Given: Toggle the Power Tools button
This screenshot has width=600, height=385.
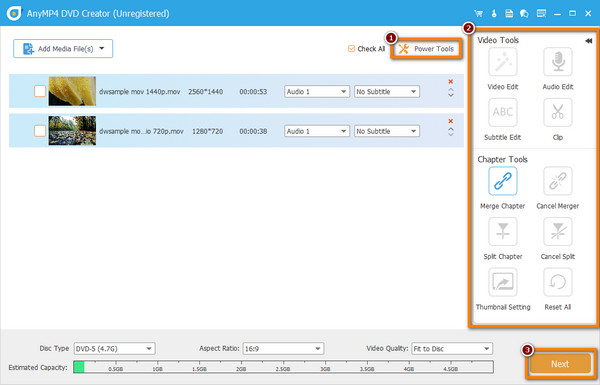Looking at the screenshot, I should coord(426,49).
